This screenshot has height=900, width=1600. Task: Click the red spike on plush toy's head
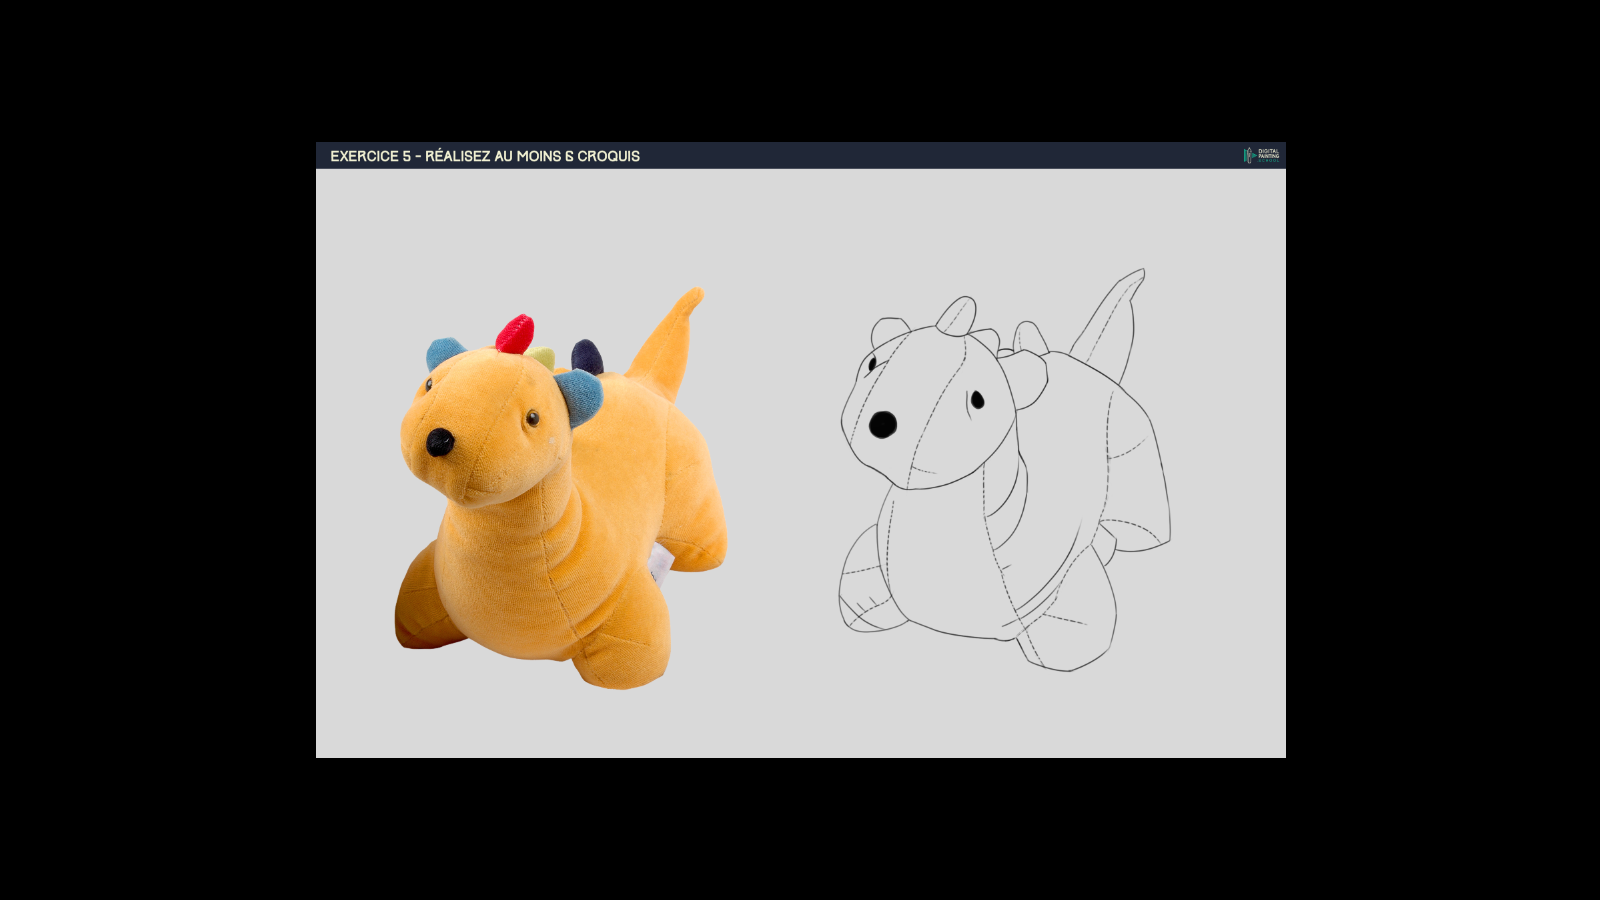point(515,334)
